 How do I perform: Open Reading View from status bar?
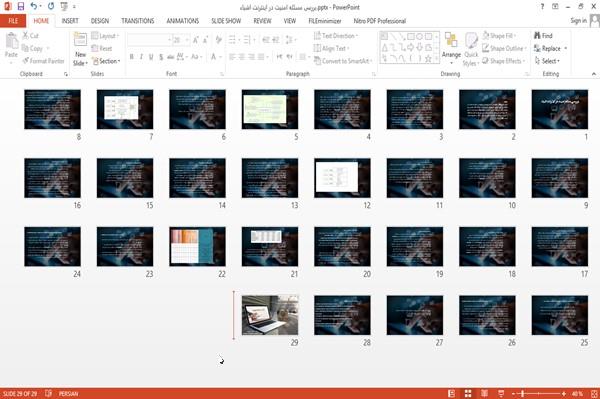tap(484, 394)
